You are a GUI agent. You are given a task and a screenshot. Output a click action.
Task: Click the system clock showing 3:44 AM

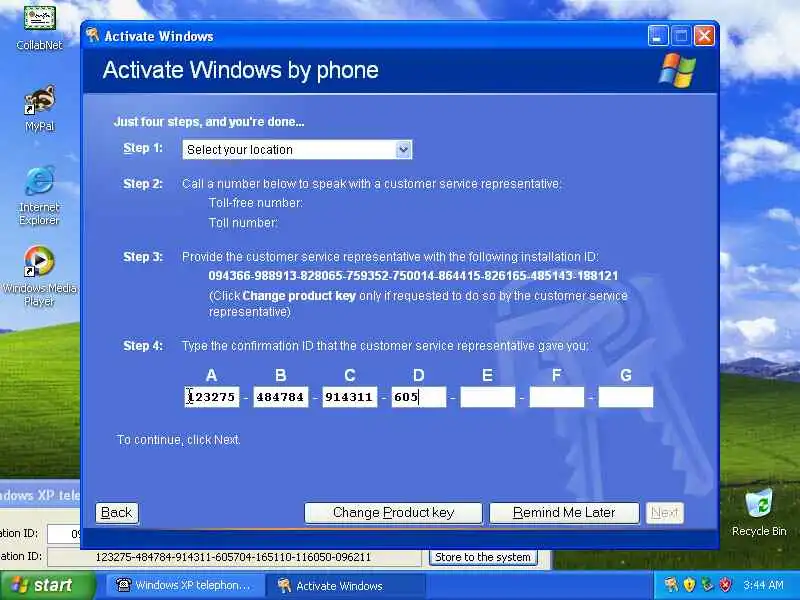(x=763, y=585)
